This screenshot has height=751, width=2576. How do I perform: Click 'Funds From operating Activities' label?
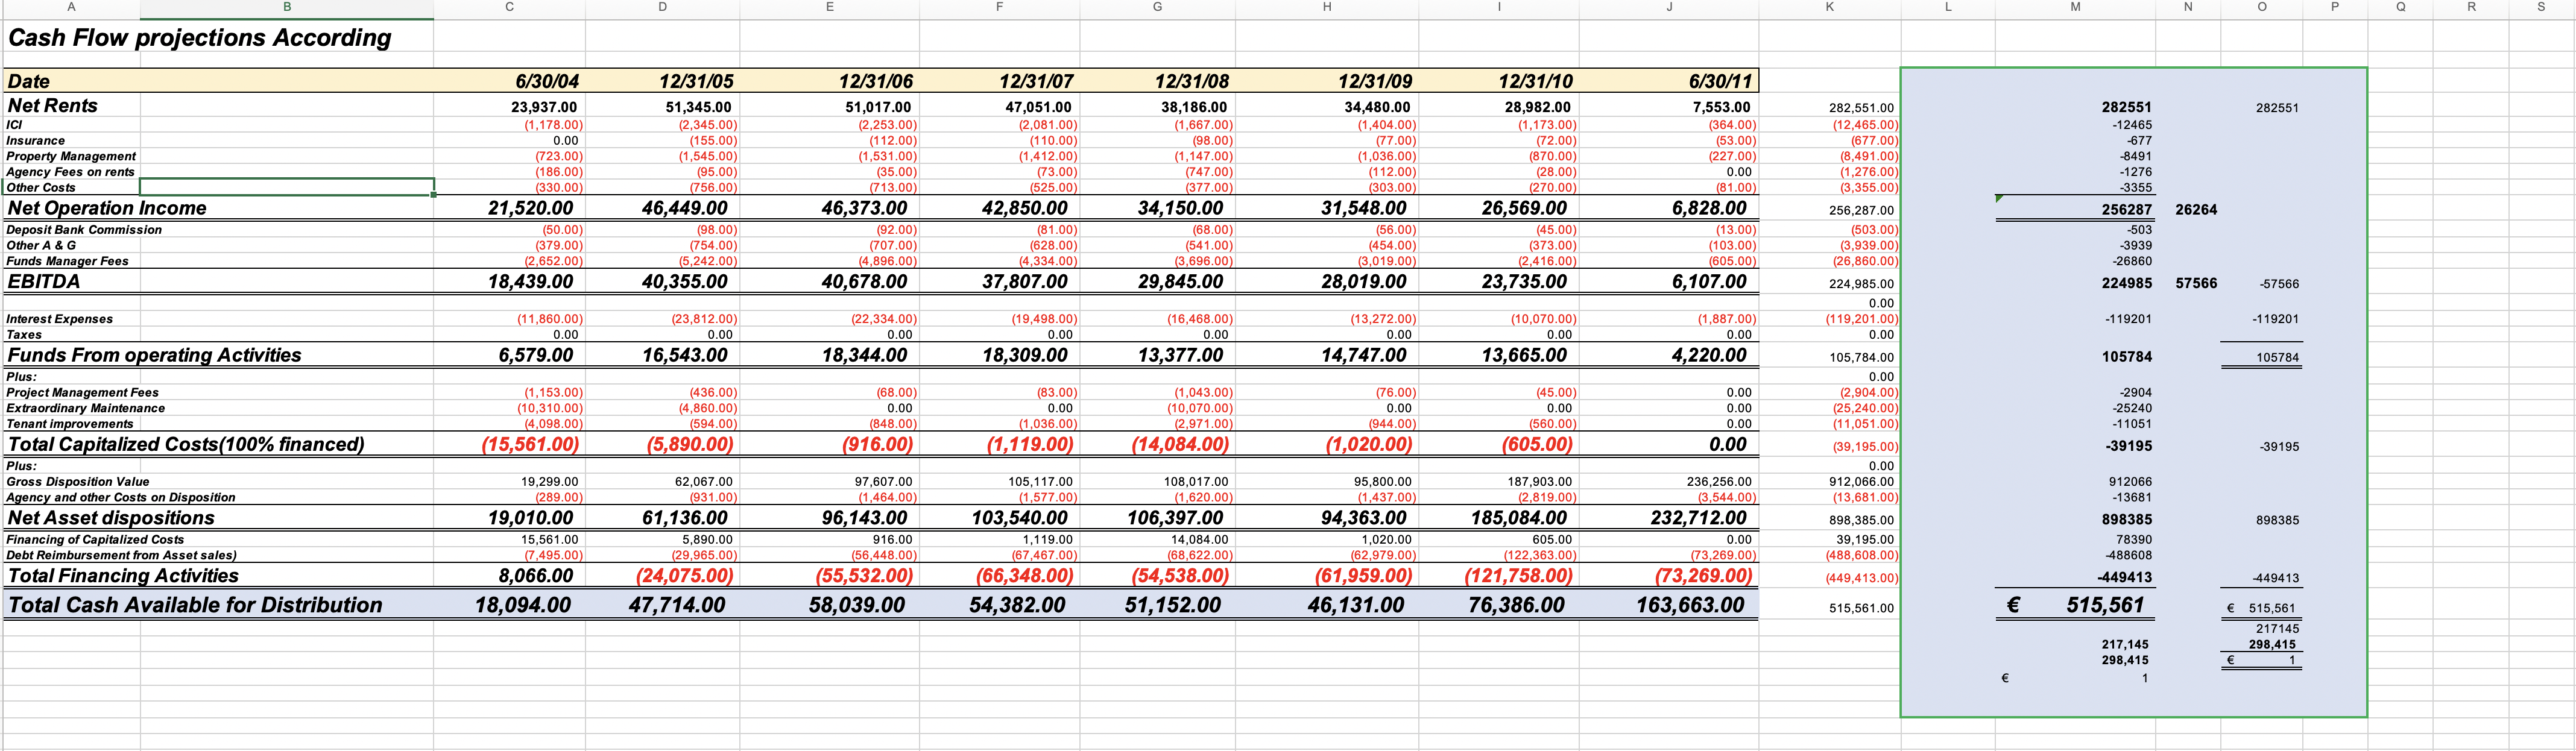coord(154,355)
